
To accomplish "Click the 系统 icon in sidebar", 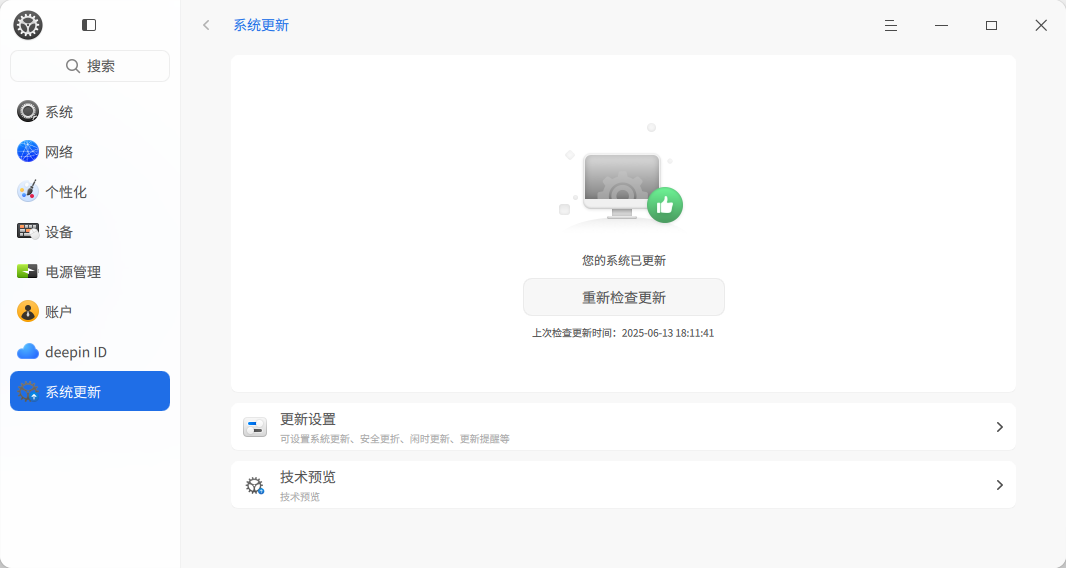I will click(28, 112).
